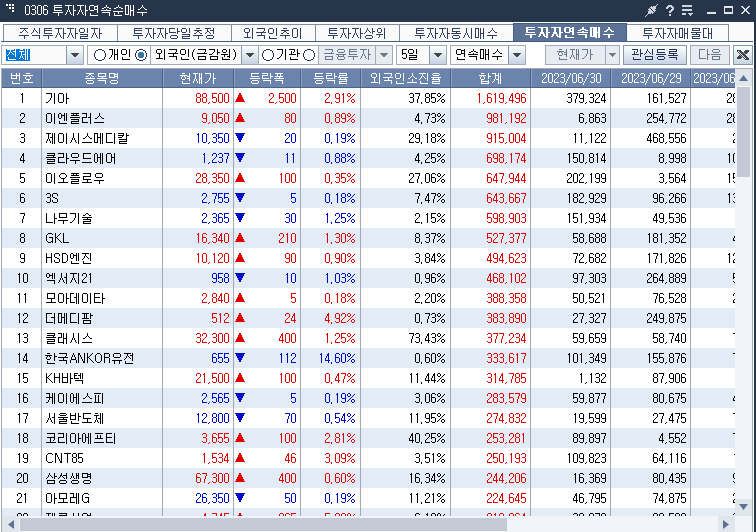The height and width of the screenshot is (532, 756).
Task: Click the horizontal scrollbar thumb
Action: (x=263, y=524)
